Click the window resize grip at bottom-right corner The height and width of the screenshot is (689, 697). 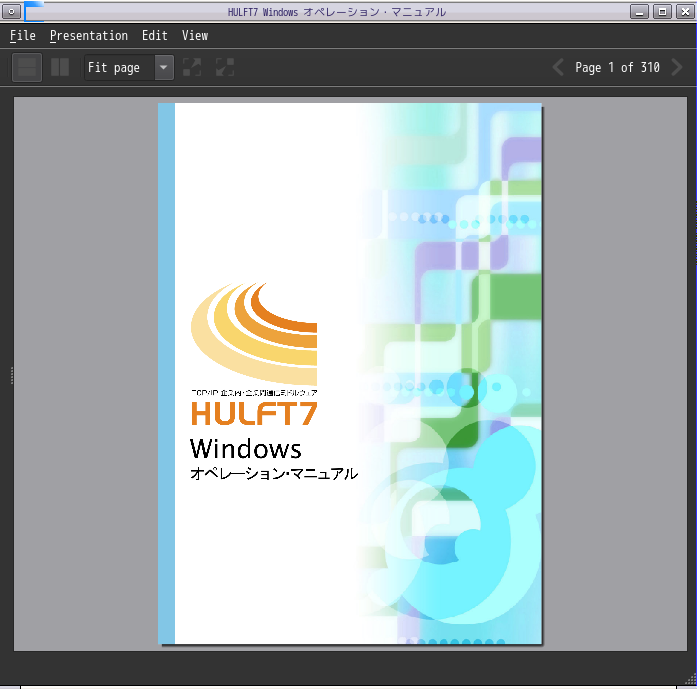pyautogui.click(x=690, y=679)
